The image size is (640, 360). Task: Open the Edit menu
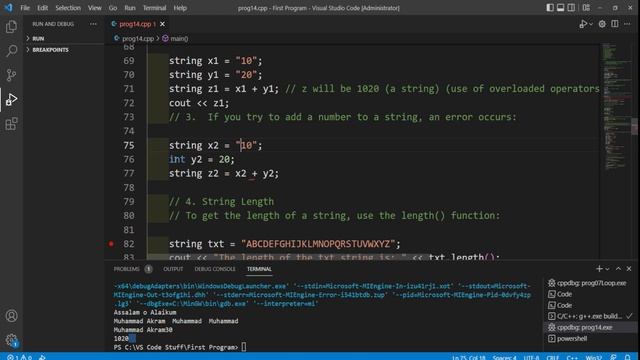pyautogui.click(x=42, y=8)
